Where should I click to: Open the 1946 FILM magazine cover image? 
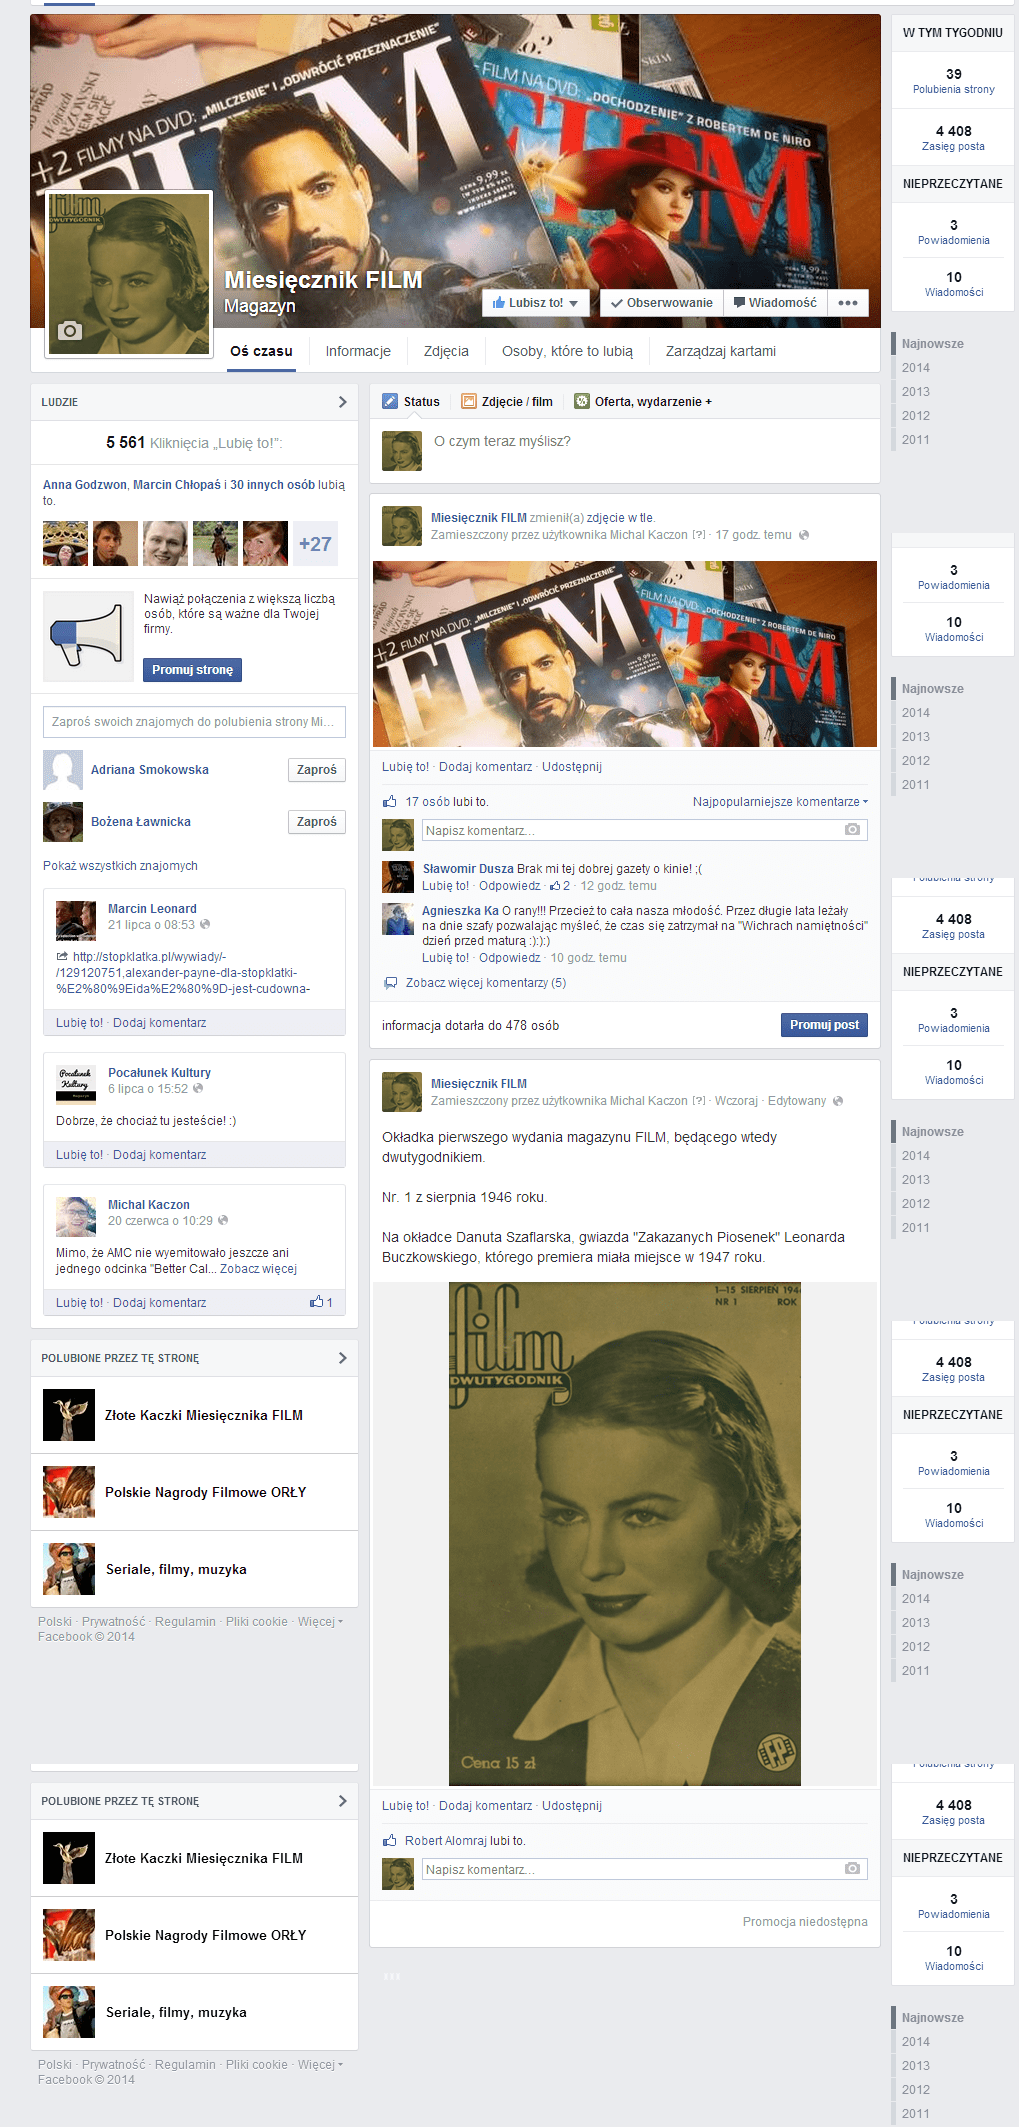[x=625, y=1534]
